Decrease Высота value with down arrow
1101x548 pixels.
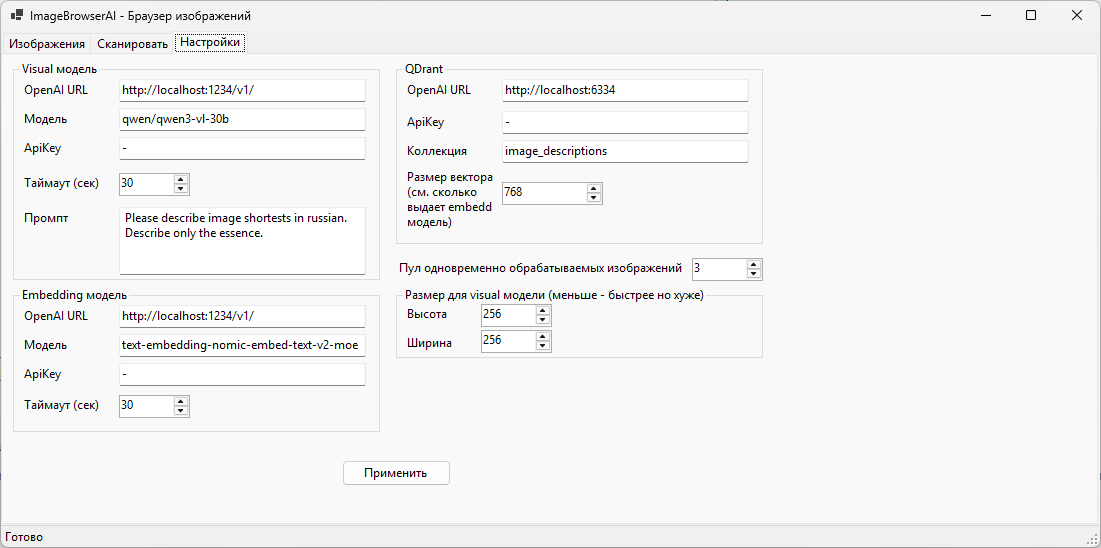click(x=543, y=320)
